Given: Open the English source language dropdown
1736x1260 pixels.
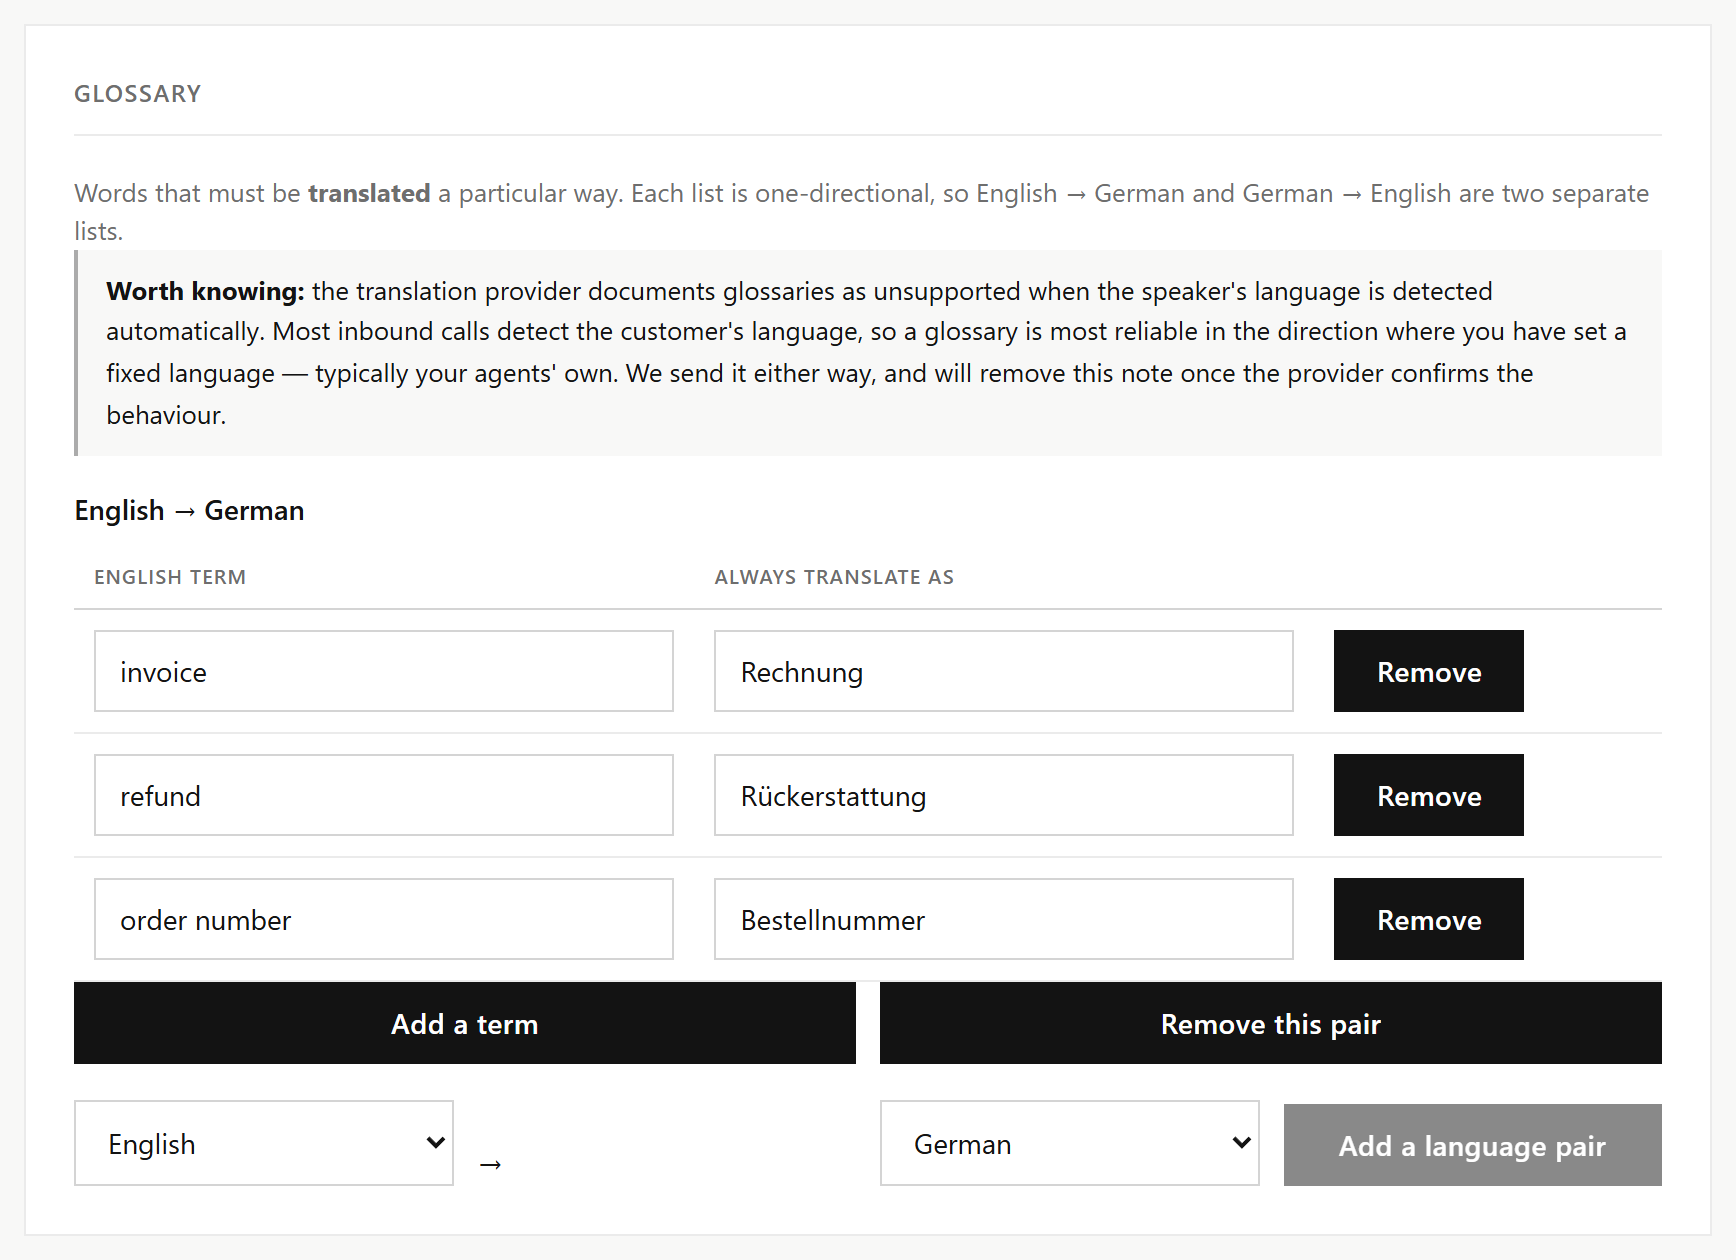Looking at the screenshot, I should (x=264, y=1143).
